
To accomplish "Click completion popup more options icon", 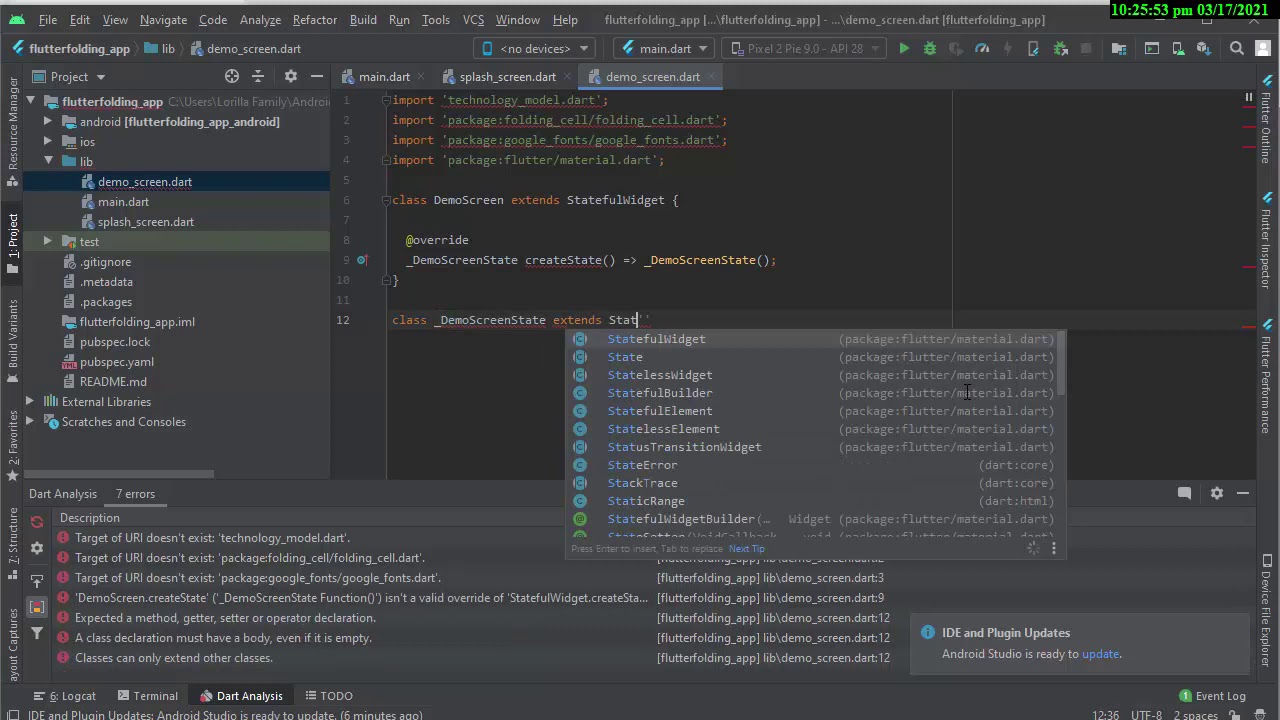I will [x=1053, y=548].
